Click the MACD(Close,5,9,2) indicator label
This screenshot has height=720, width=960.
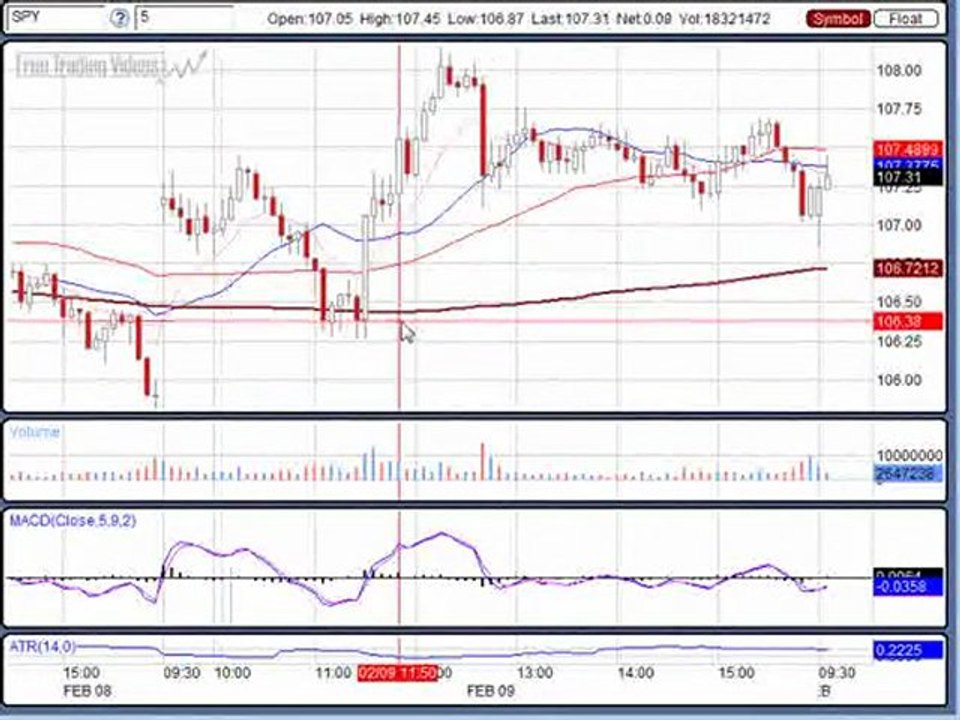click(72, 521)
